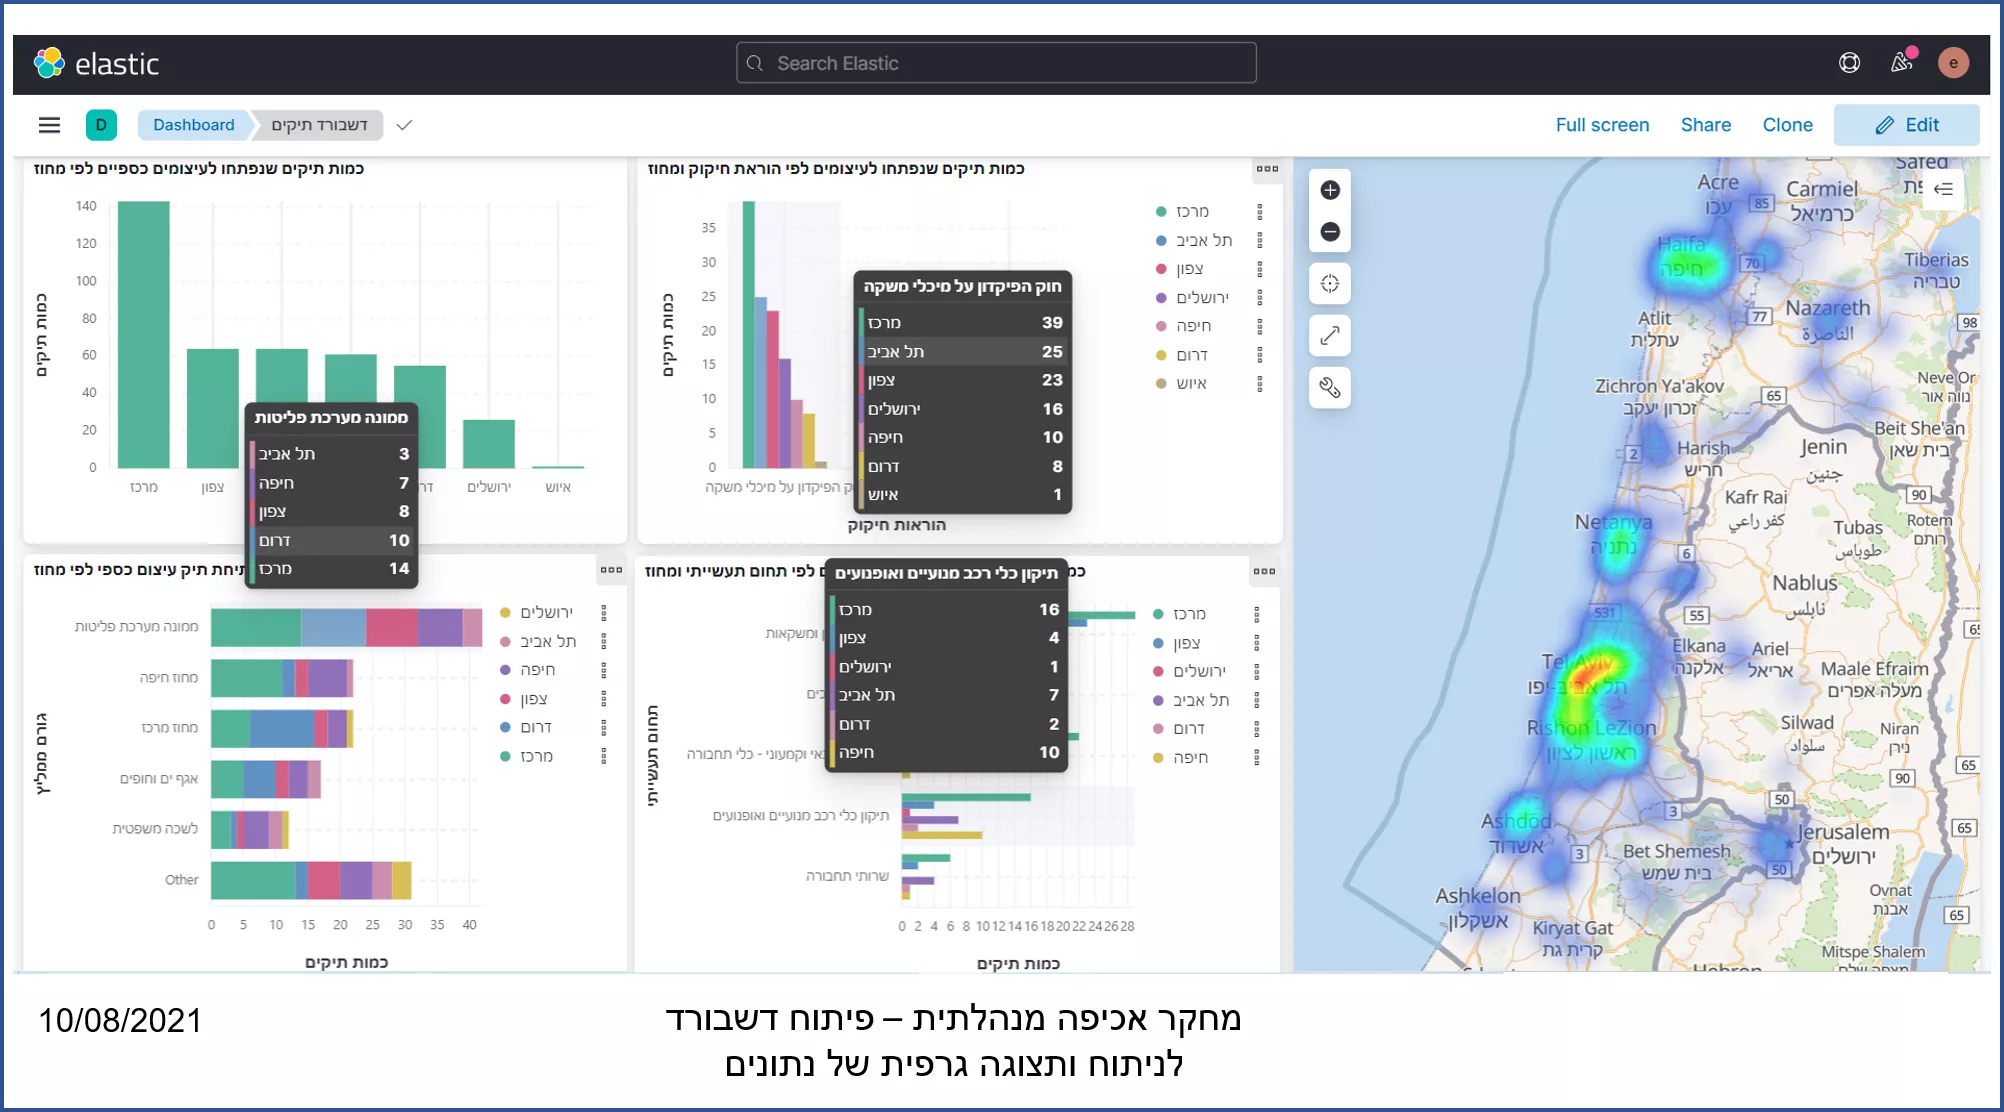Click the לשכת משפטית bar row label

(155, 829)
